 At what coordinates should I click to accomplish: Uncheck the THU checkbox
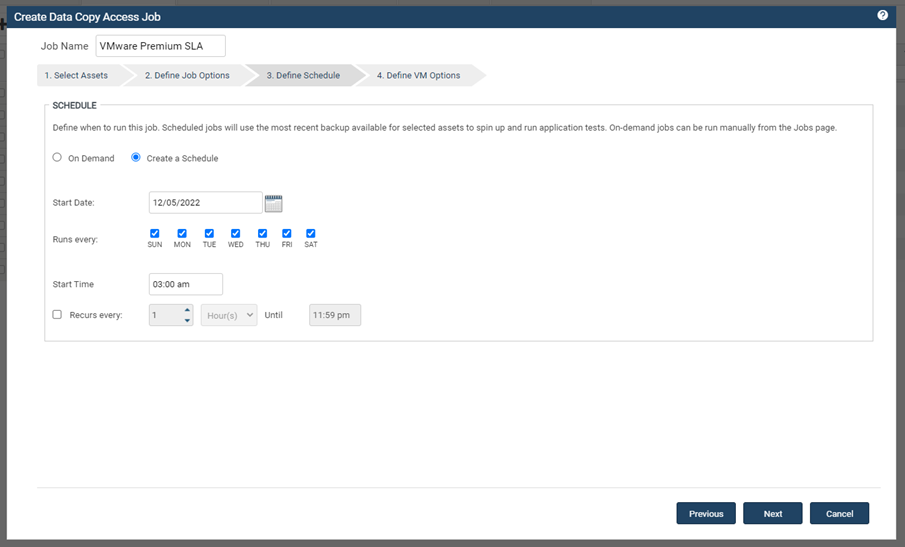(263, 233)
